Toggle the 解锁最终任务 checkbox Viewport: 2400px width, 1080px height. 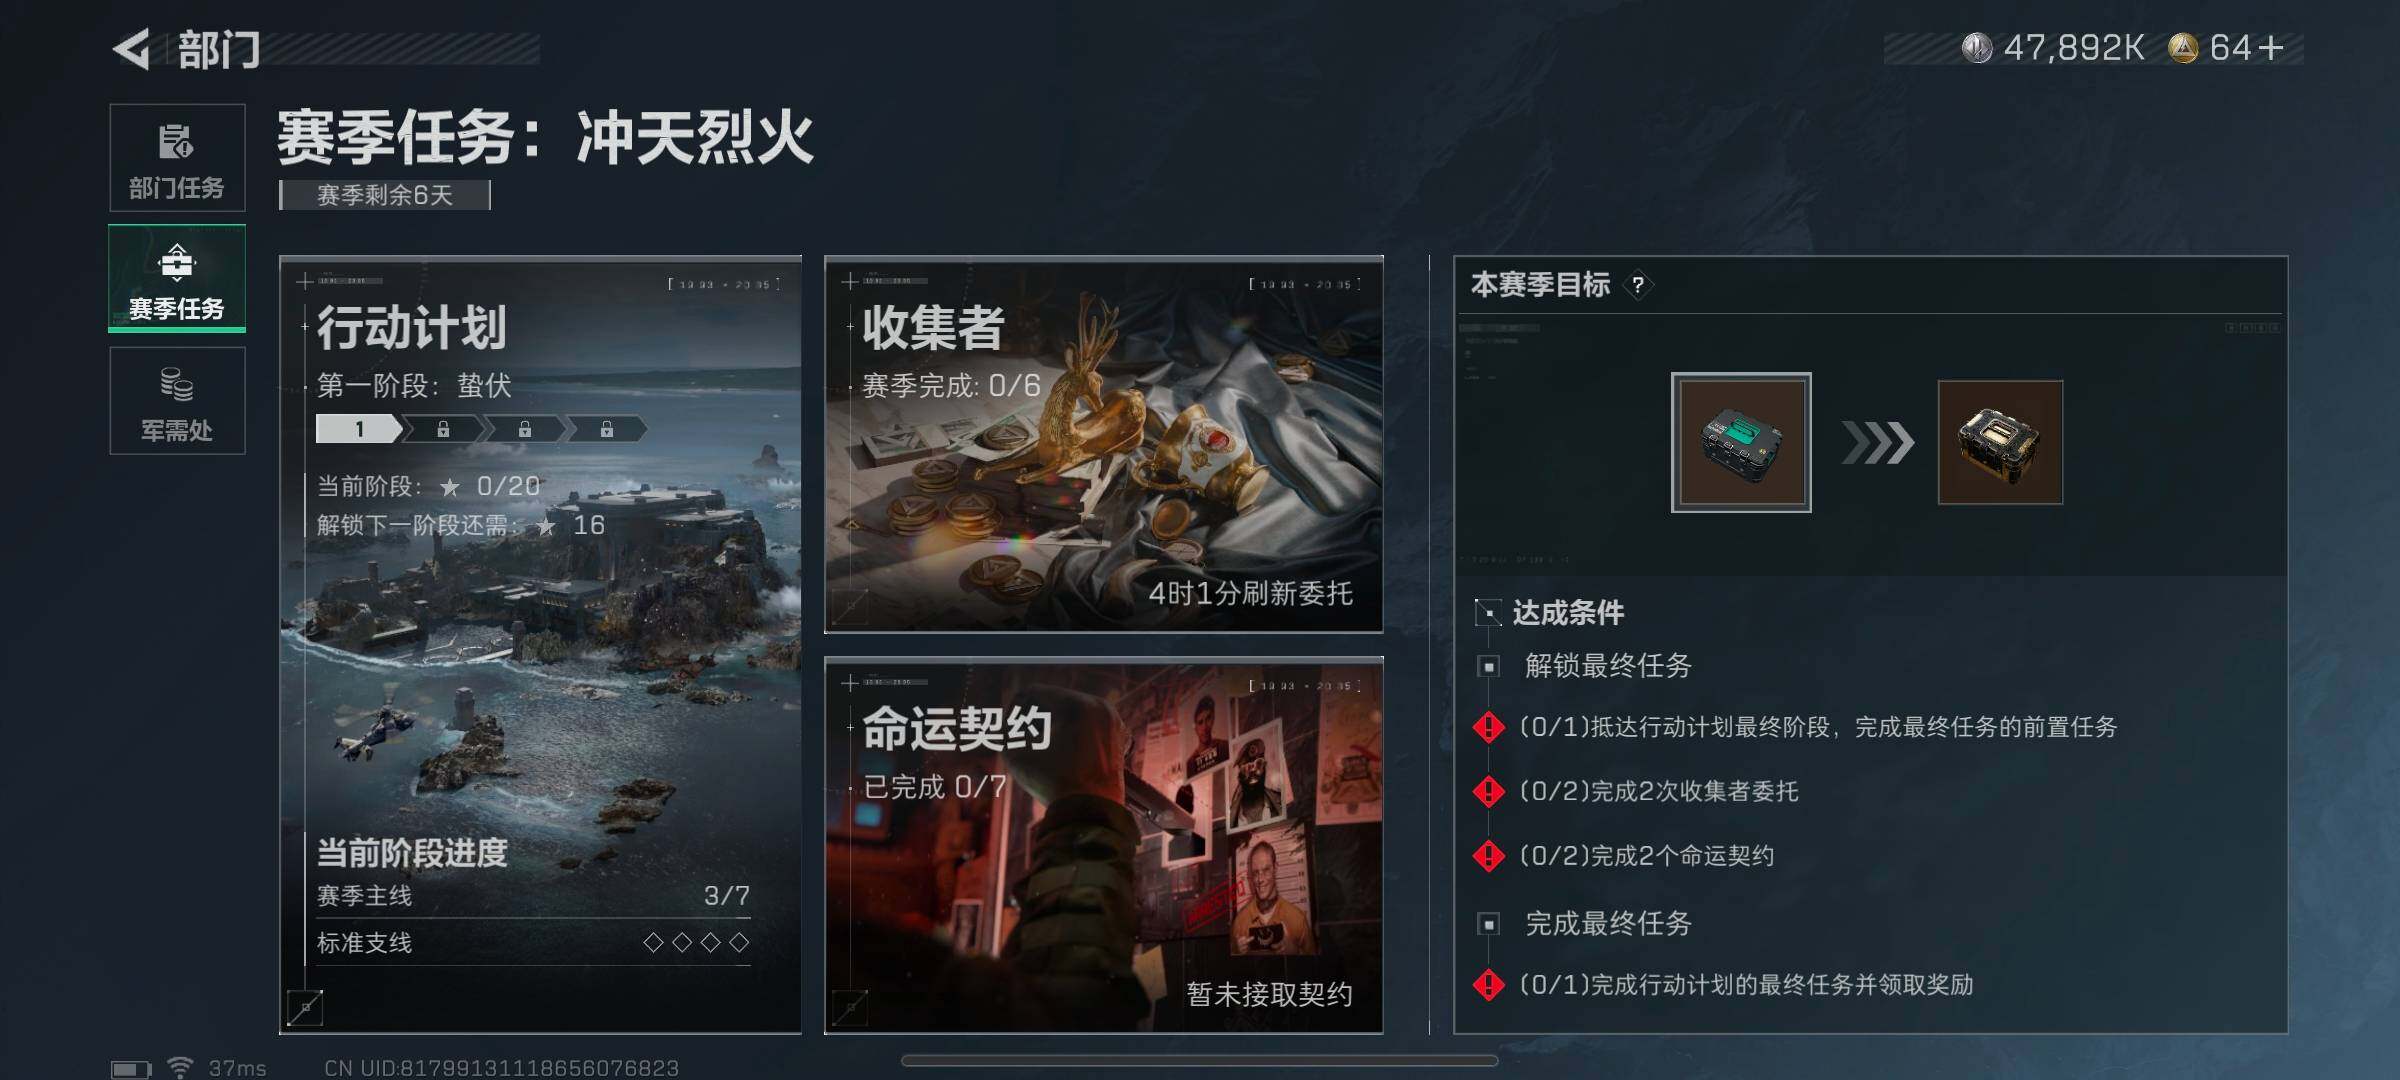(x=1489, y=666)
